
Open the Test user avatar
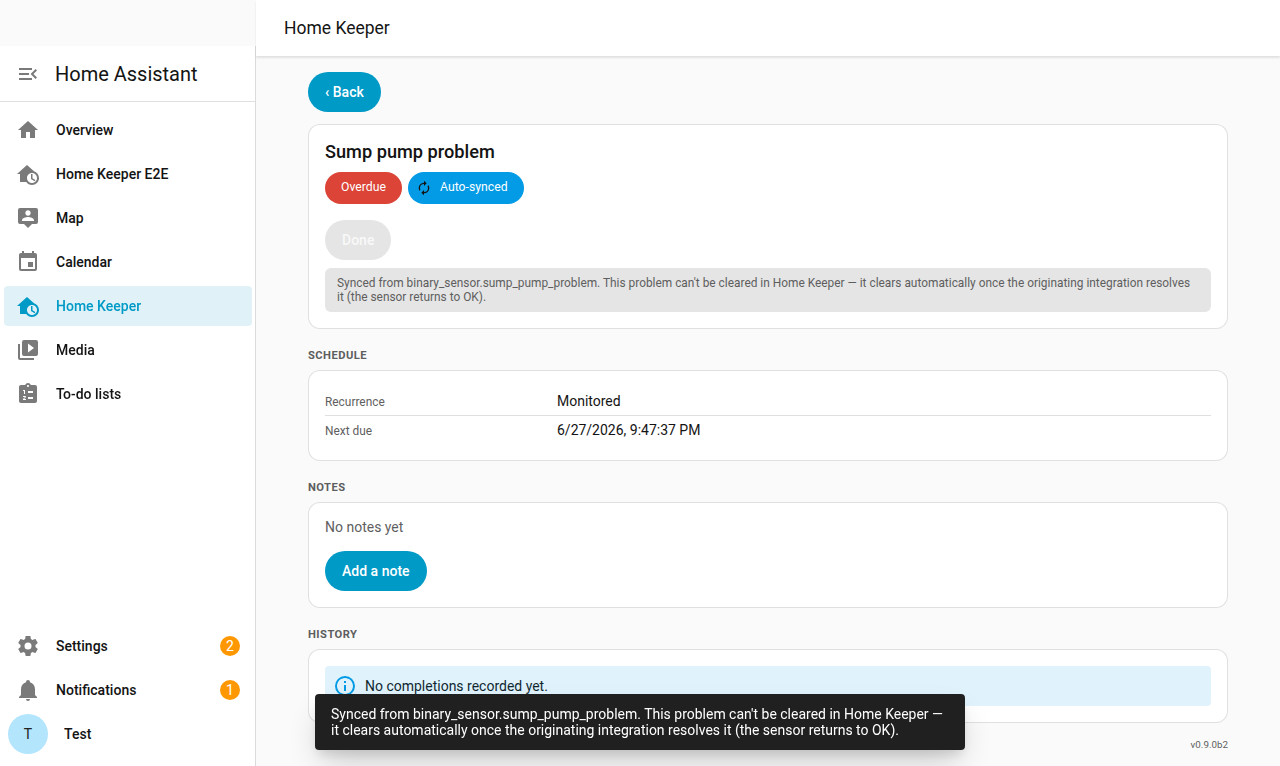(x=28, y=734)
